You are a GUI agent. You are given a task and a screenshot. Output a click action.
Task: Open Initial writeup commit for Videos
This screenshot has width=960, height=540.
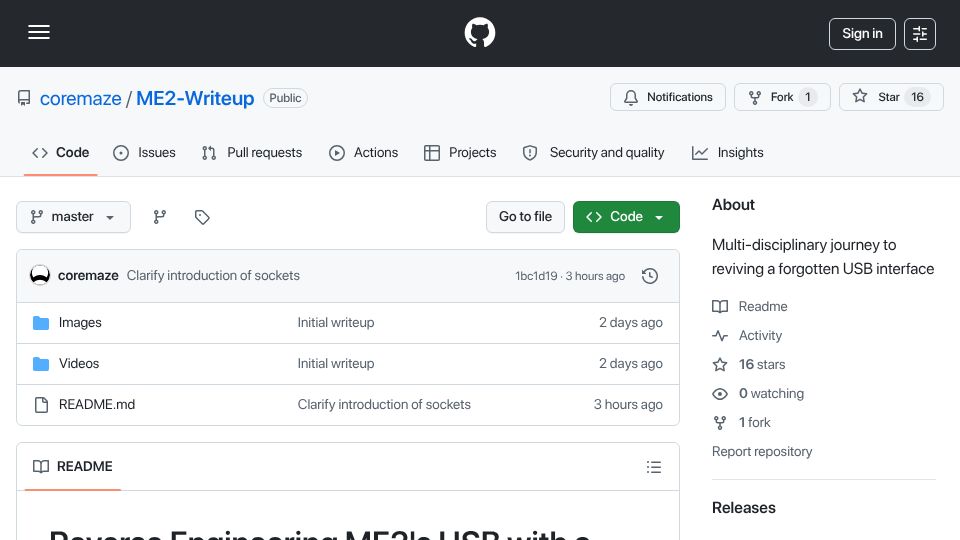pos(336,364)
